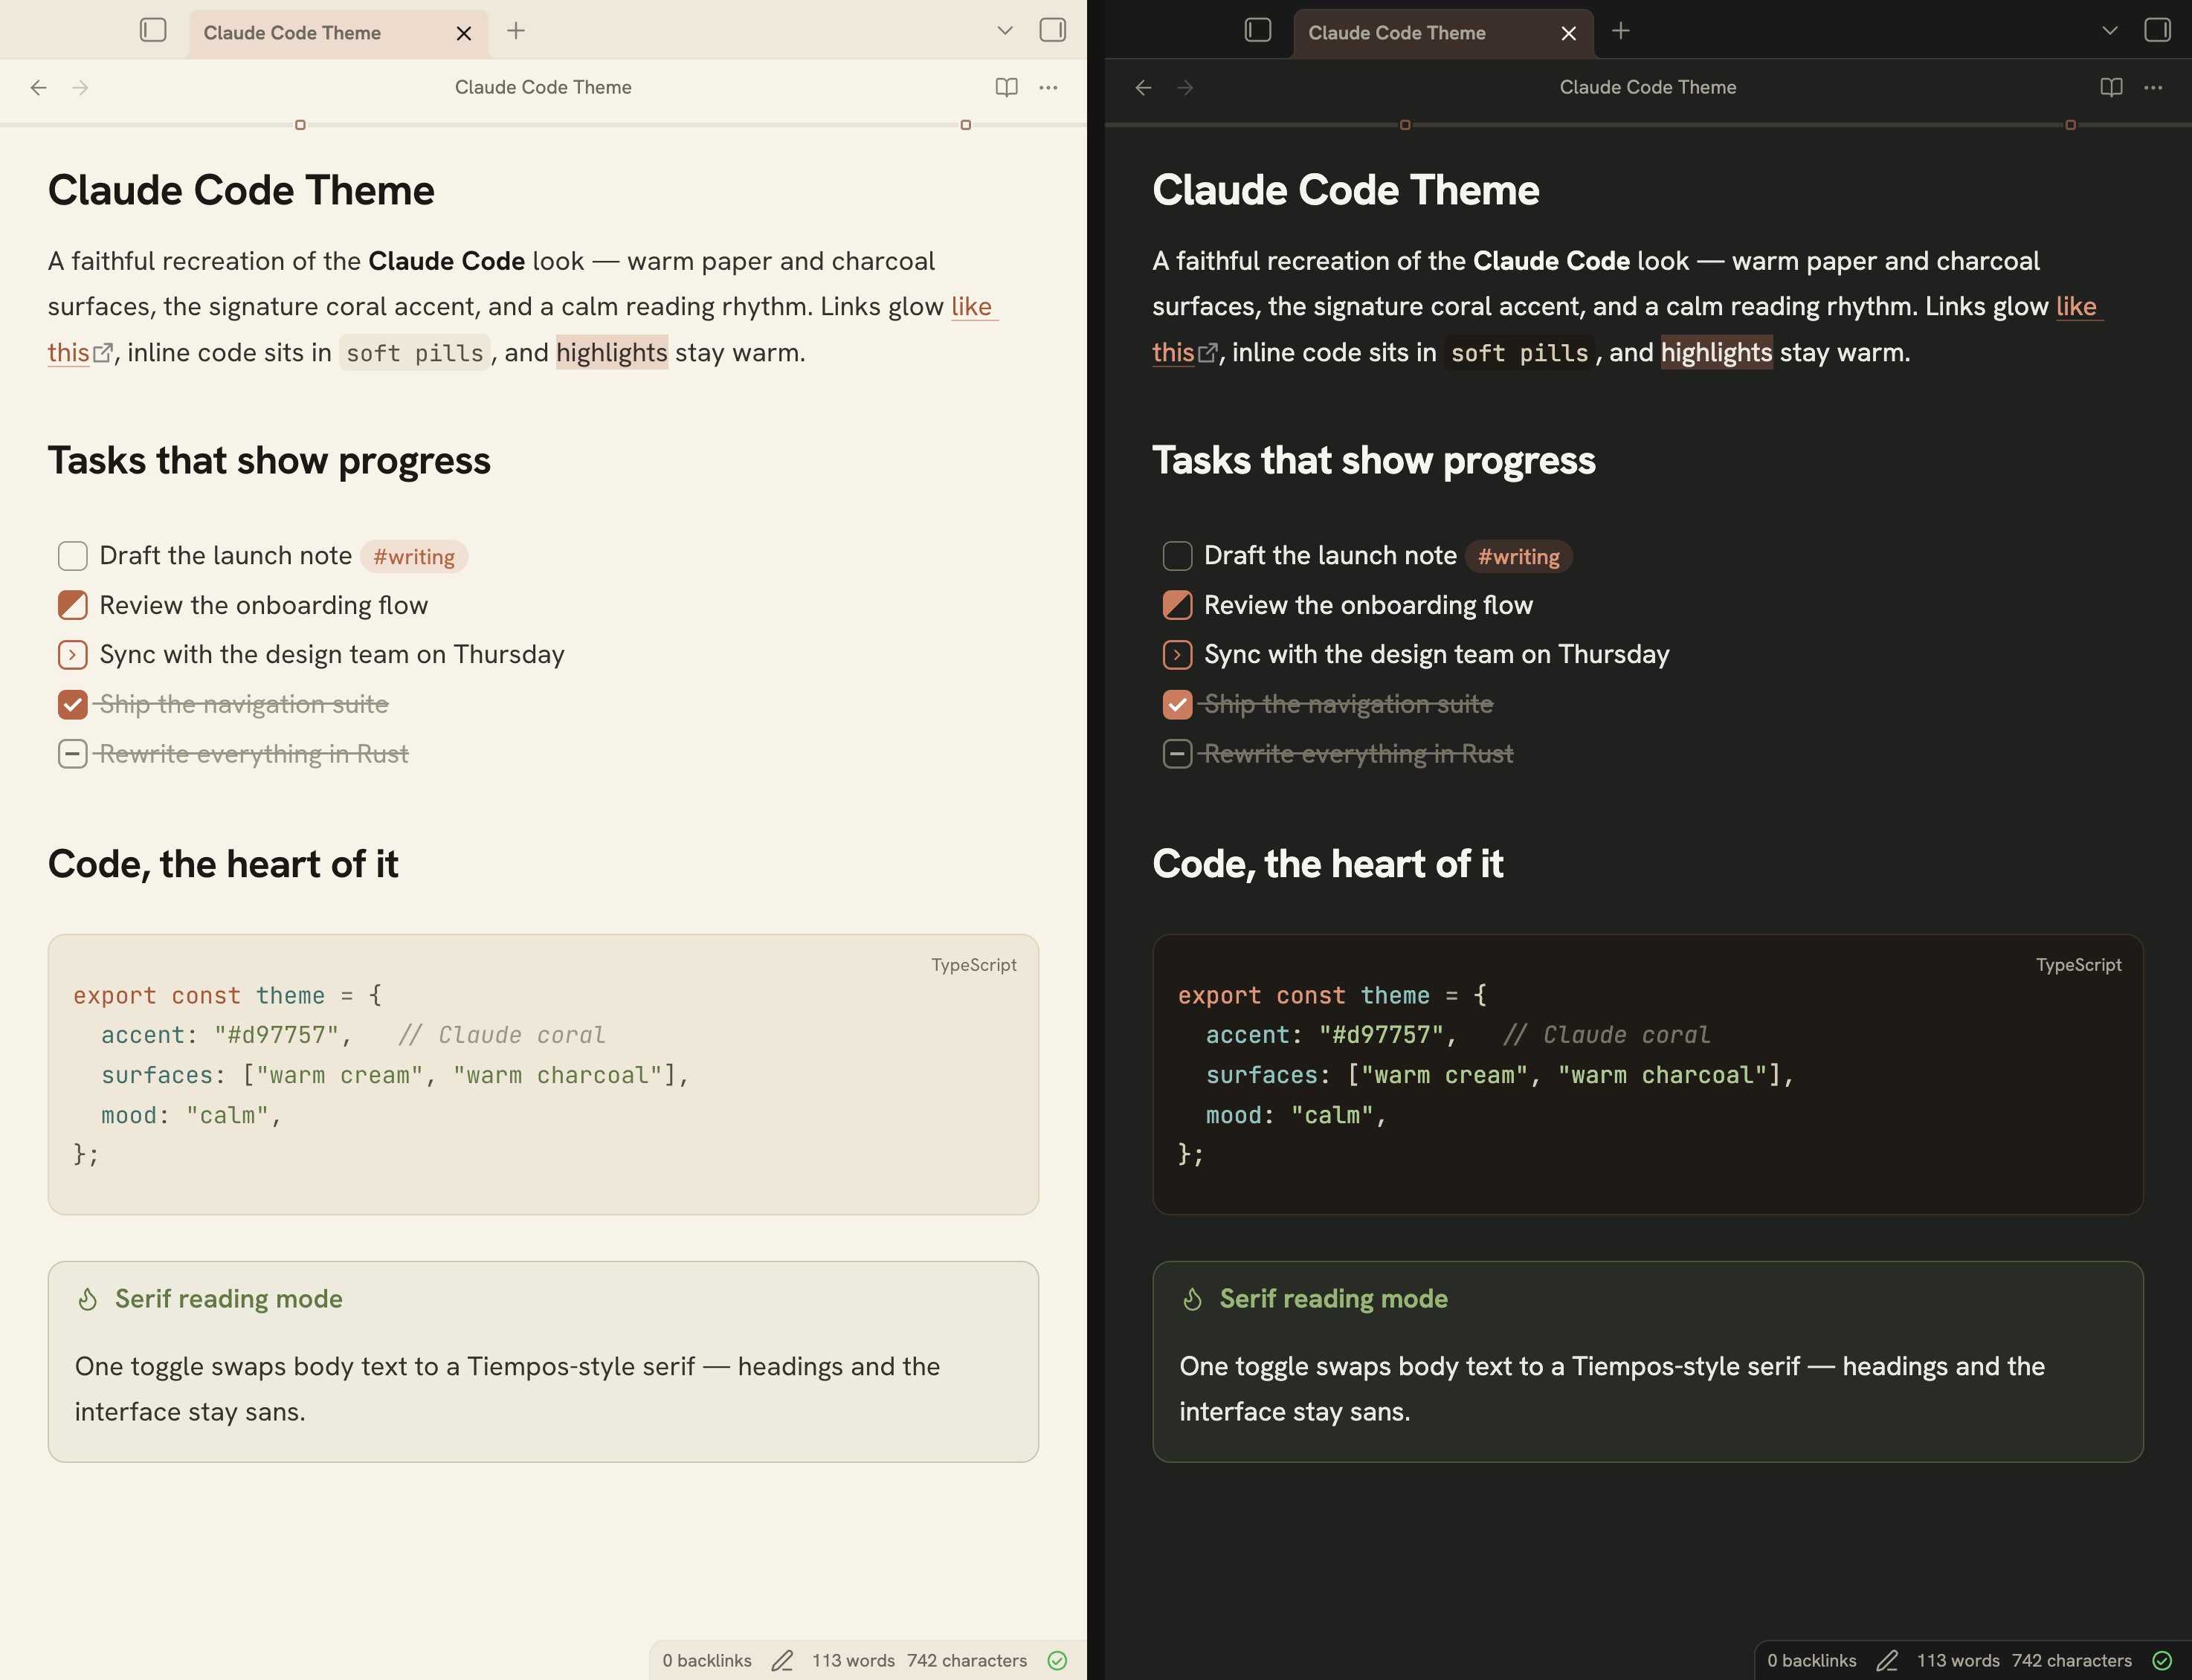Click flame icon in dark Serif callout

coord(1193,1299)
